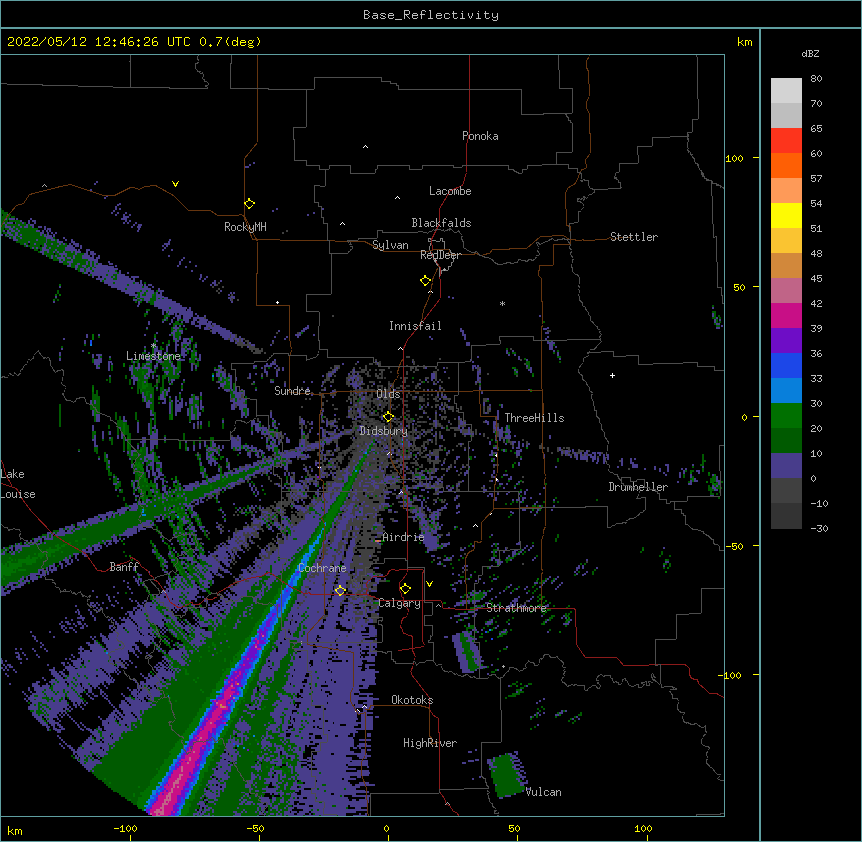Viewport: 862px width, 842px height.
Task: Pick the royal blue 33–36 dBZ swatch
Action: click(x=786, y=365)
